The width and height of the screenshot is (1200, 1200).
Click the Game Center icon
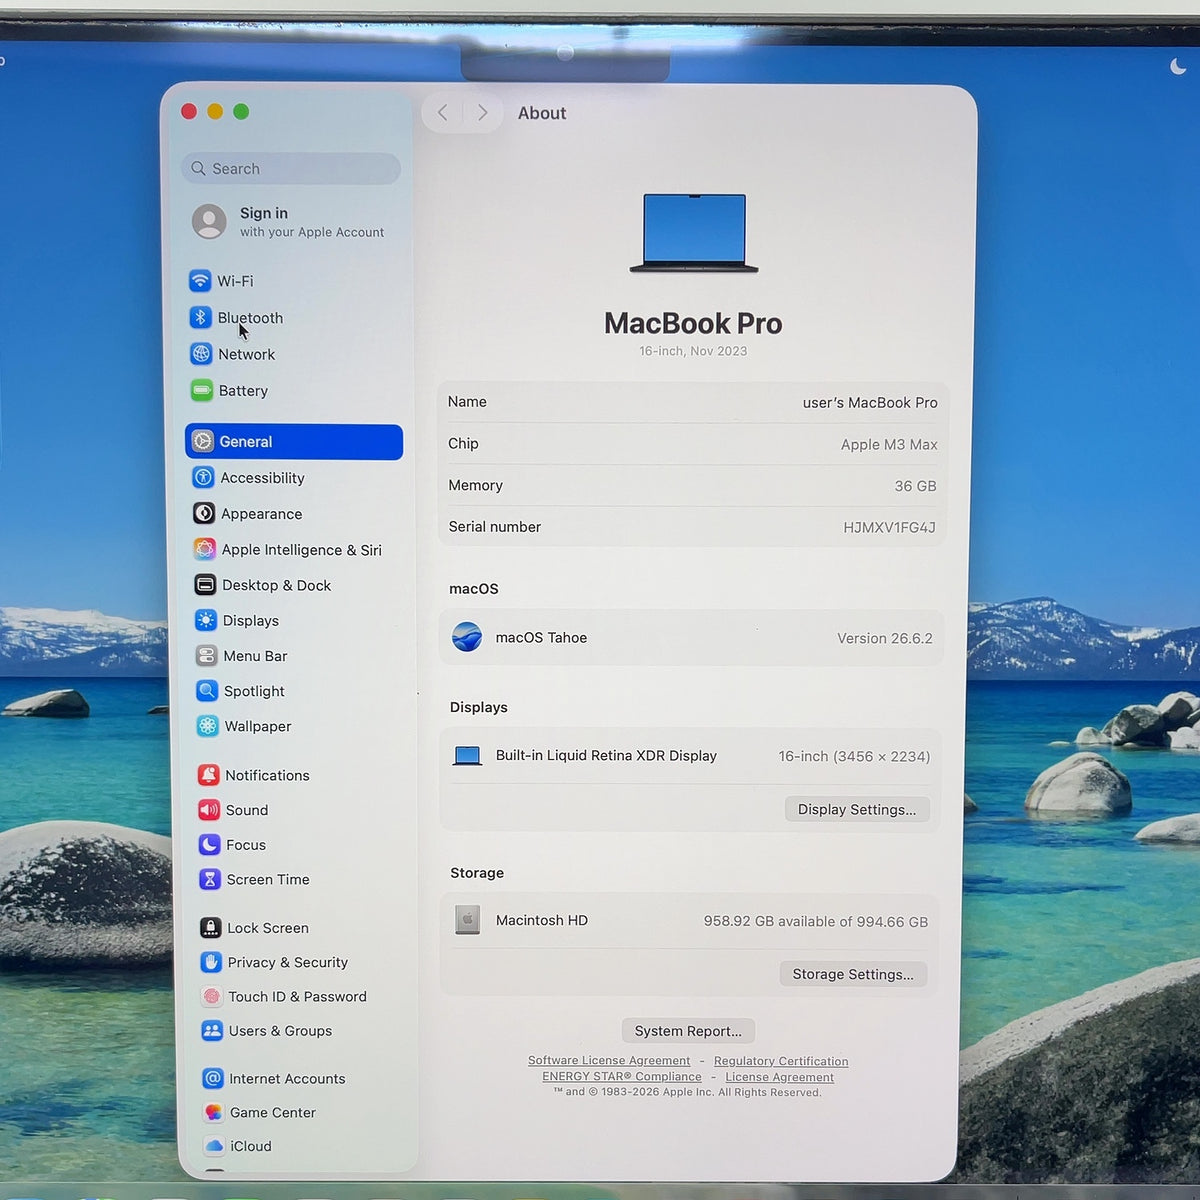coord(213,1112)
